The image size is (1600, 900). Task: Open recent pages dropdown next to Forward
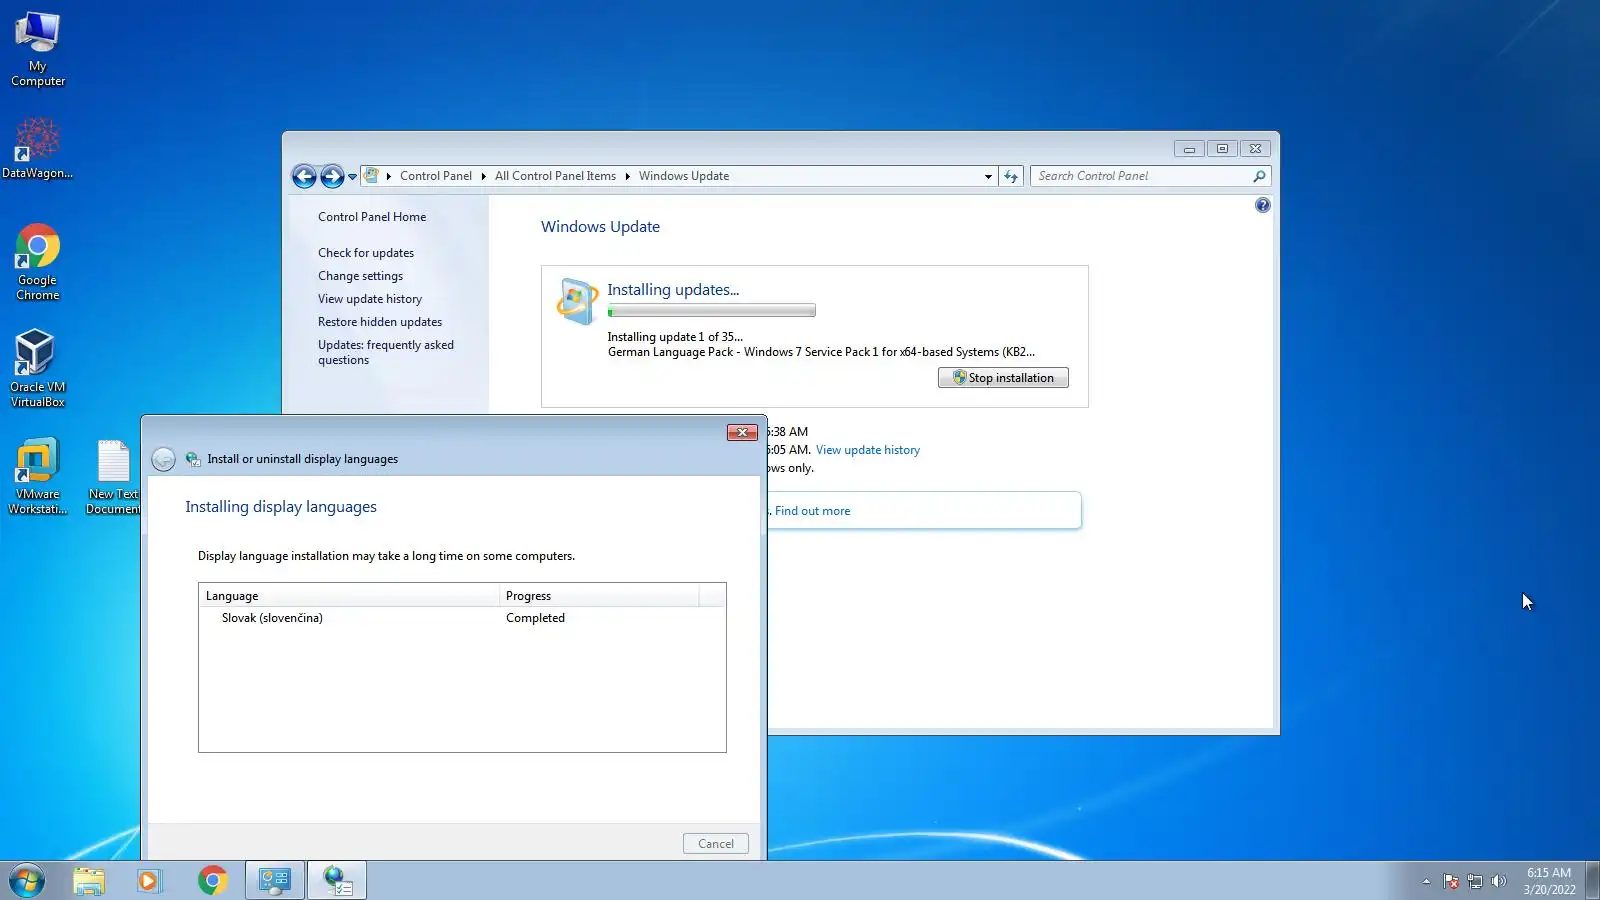click(352, 177)
